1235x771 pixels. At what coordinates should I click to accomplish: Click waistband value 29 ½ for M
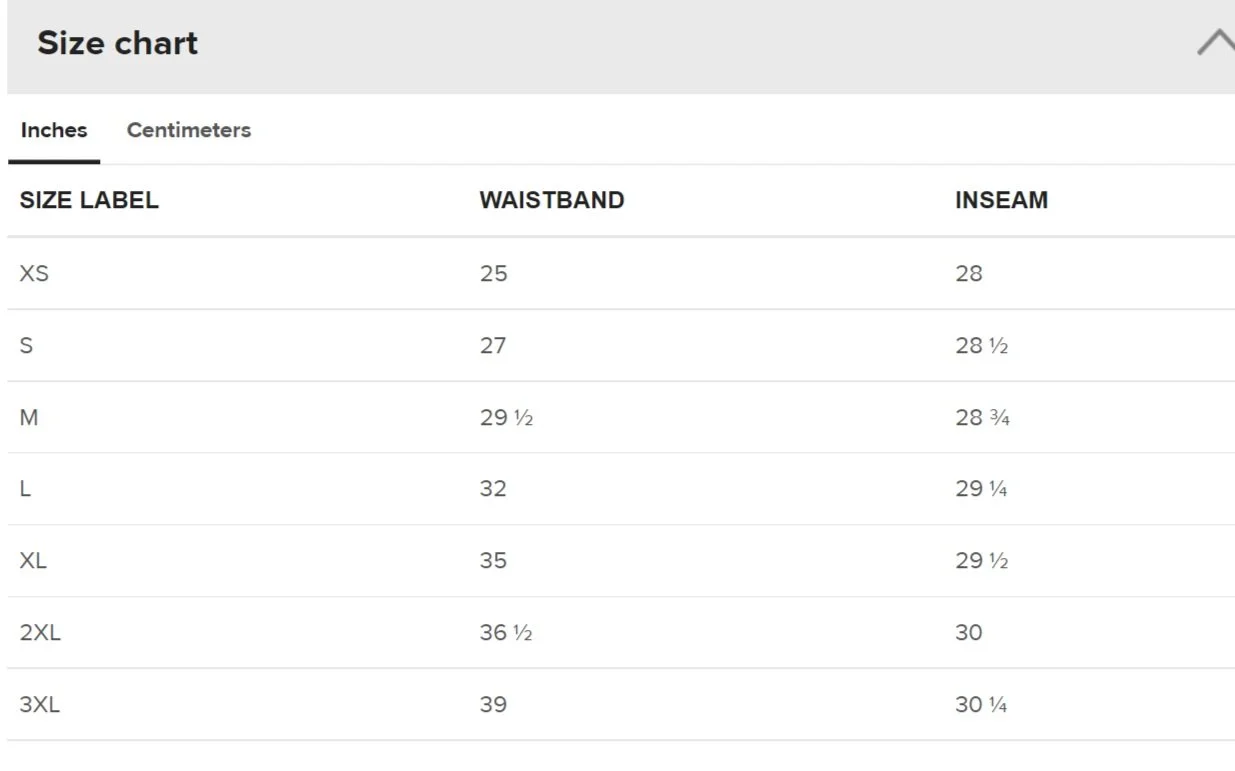point(506,417)
